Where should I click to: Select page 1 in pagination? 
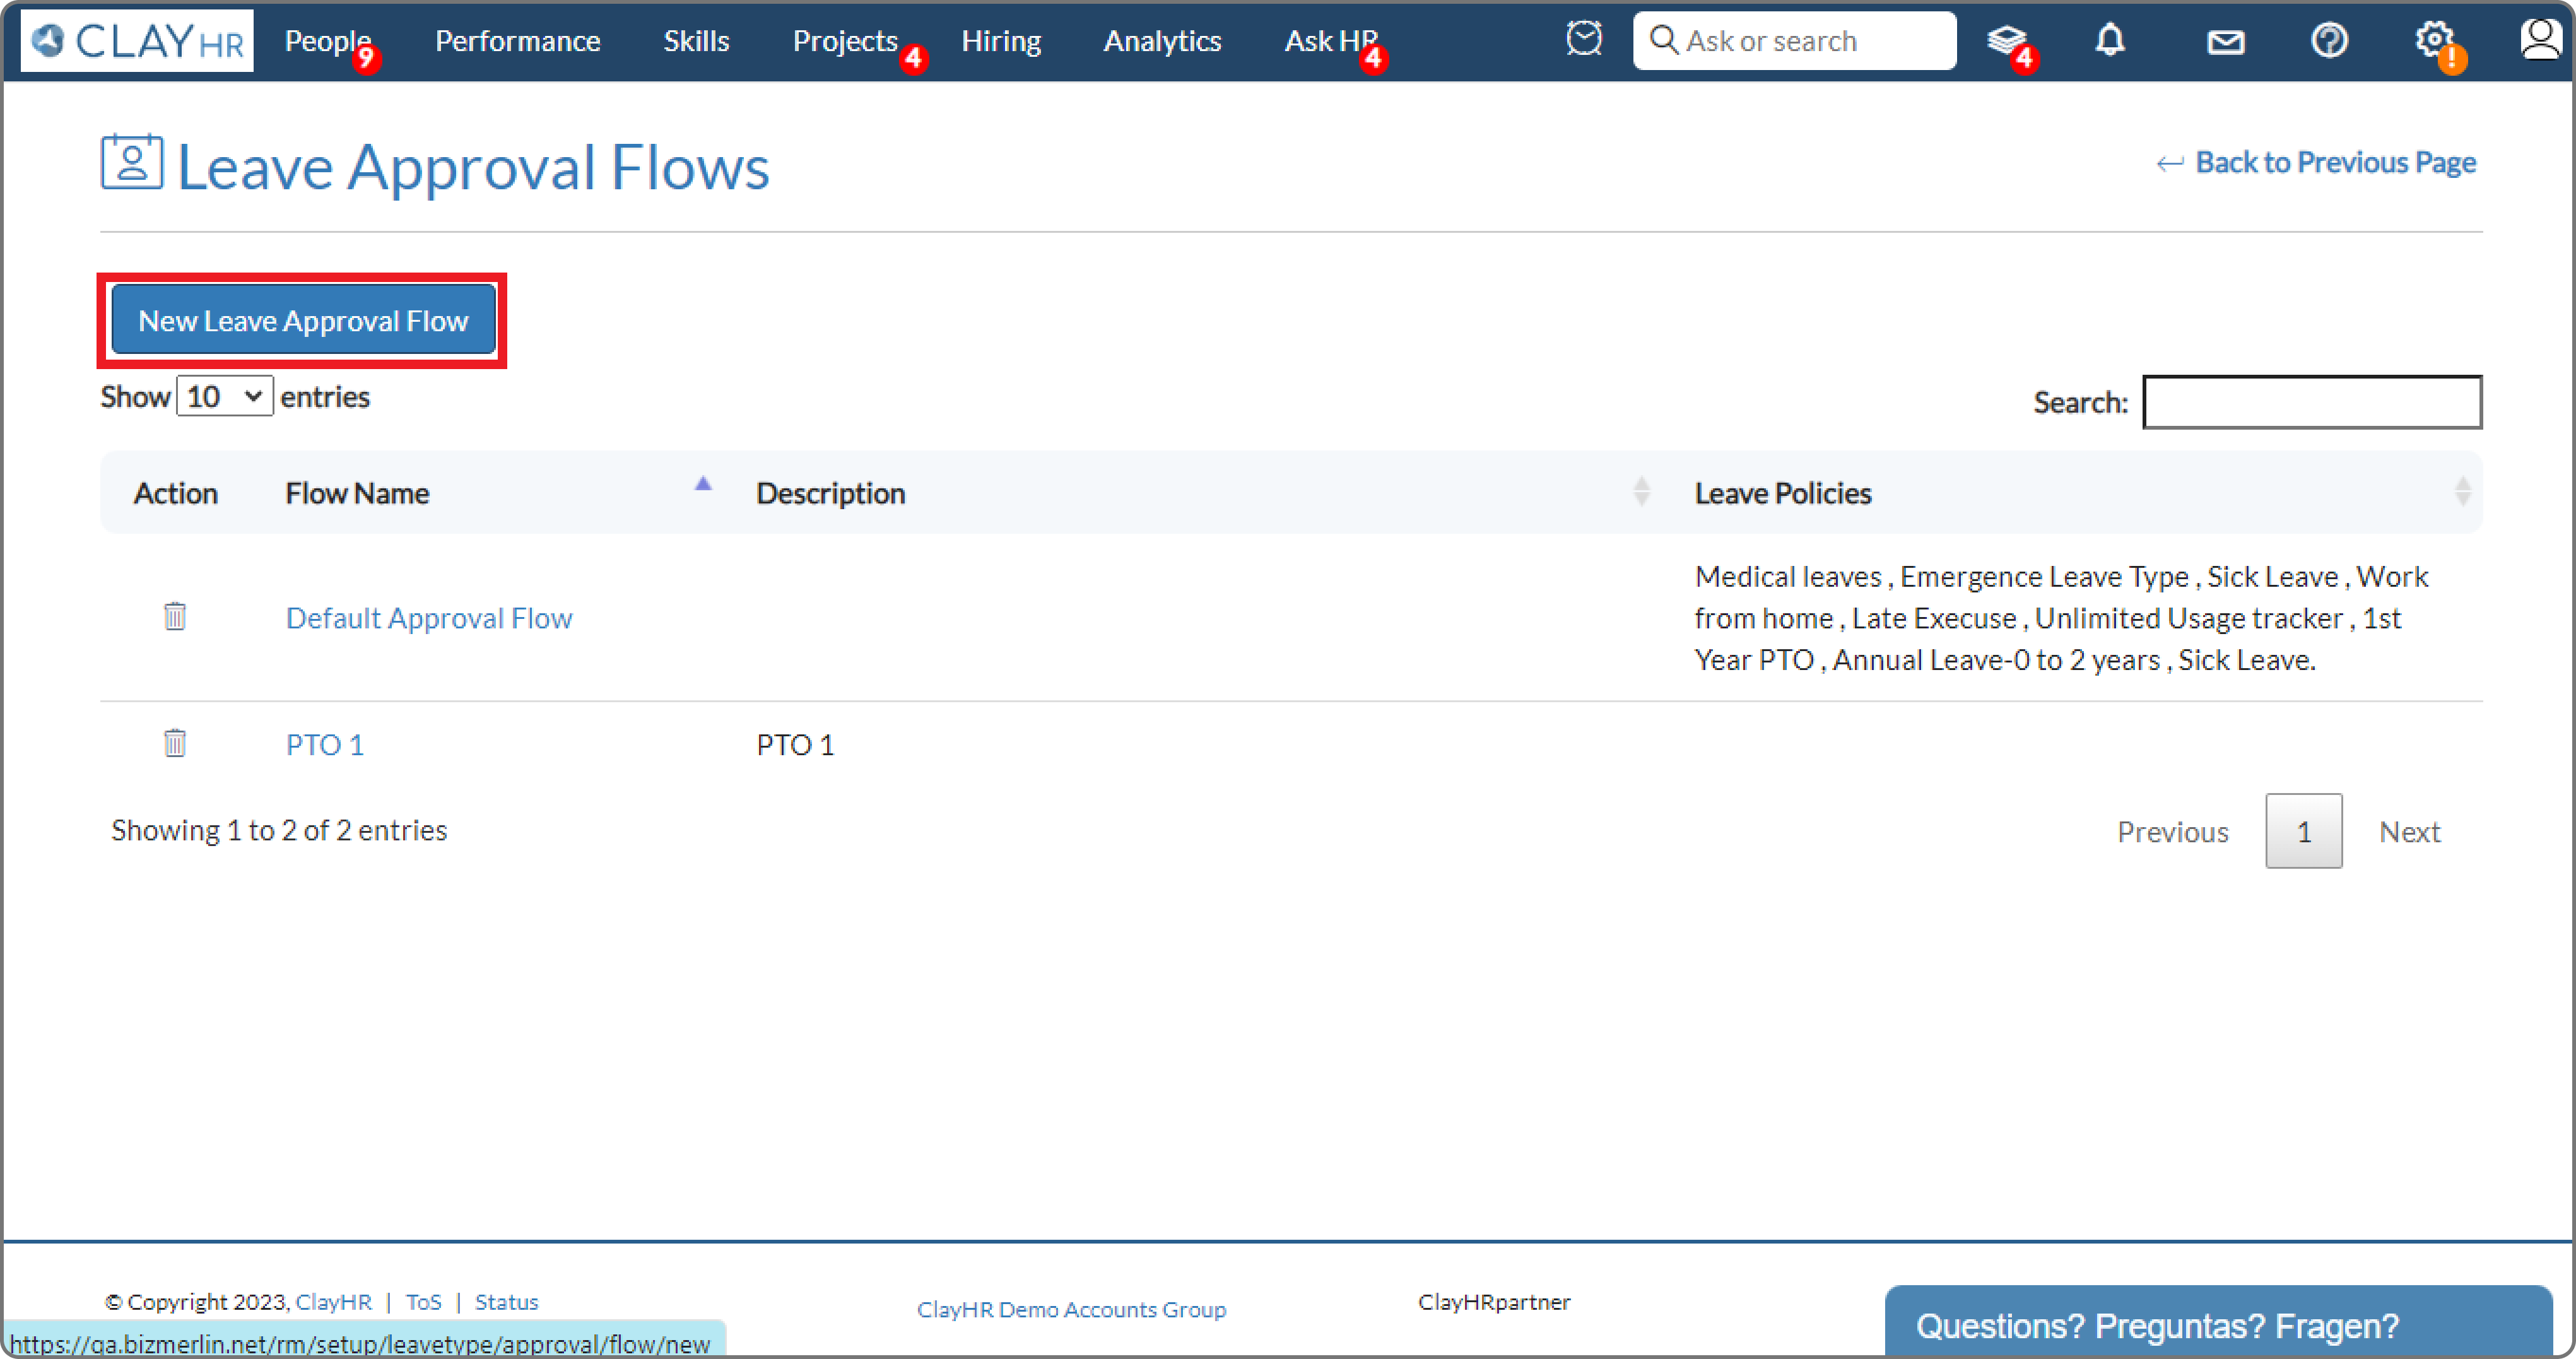pos(2303,831)
